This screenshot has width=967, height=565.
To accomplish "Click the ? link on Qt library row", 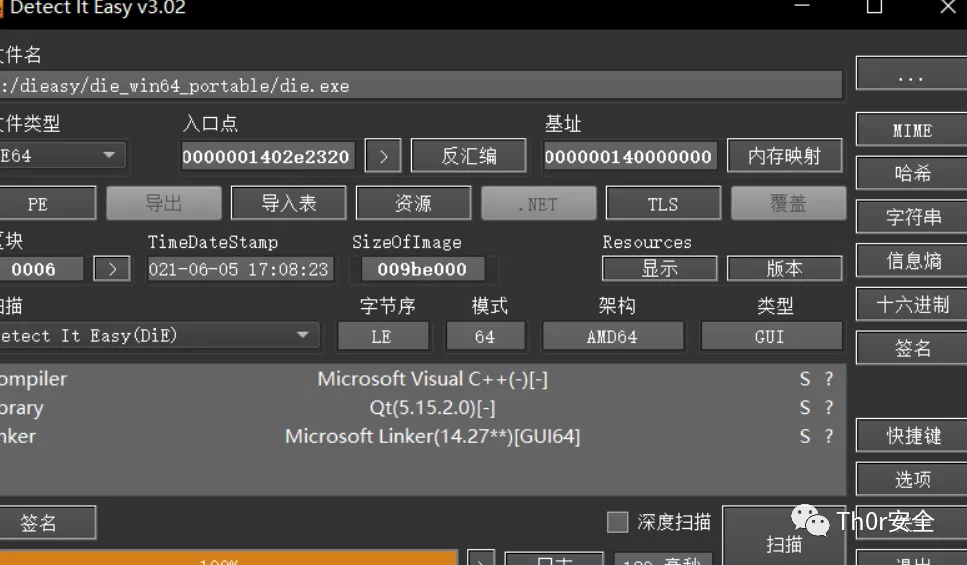I will click(829, 407).
